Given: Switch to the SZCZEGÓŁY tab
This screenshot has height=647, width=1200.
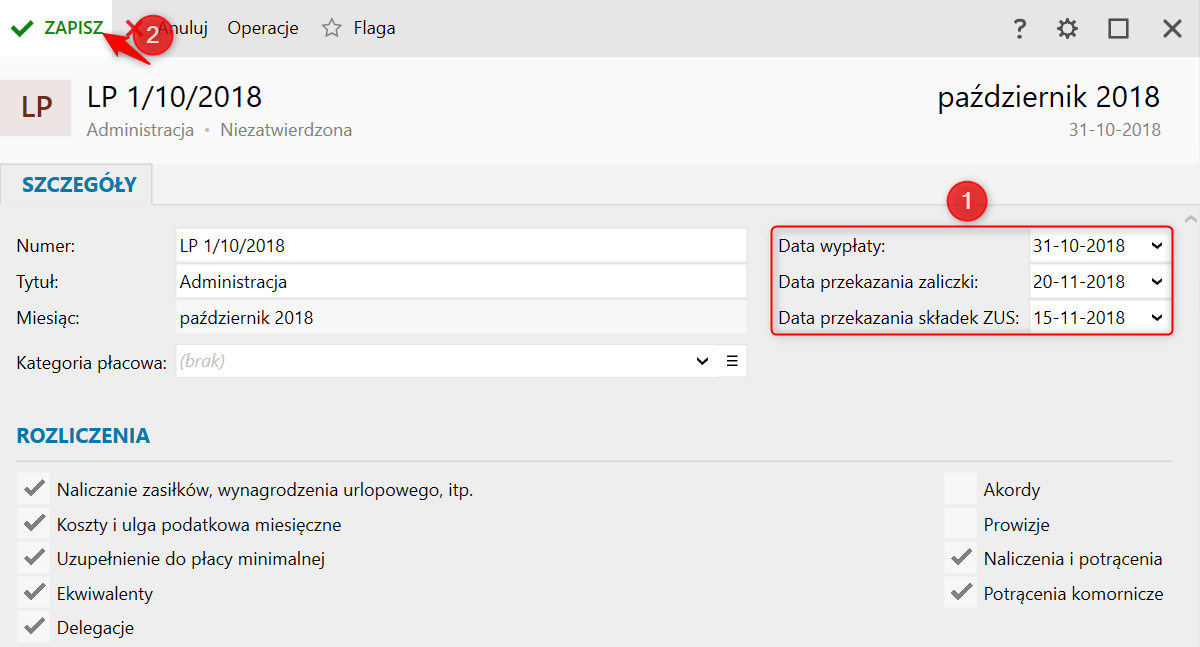Looking at the screenshot, I should point(79,185).
